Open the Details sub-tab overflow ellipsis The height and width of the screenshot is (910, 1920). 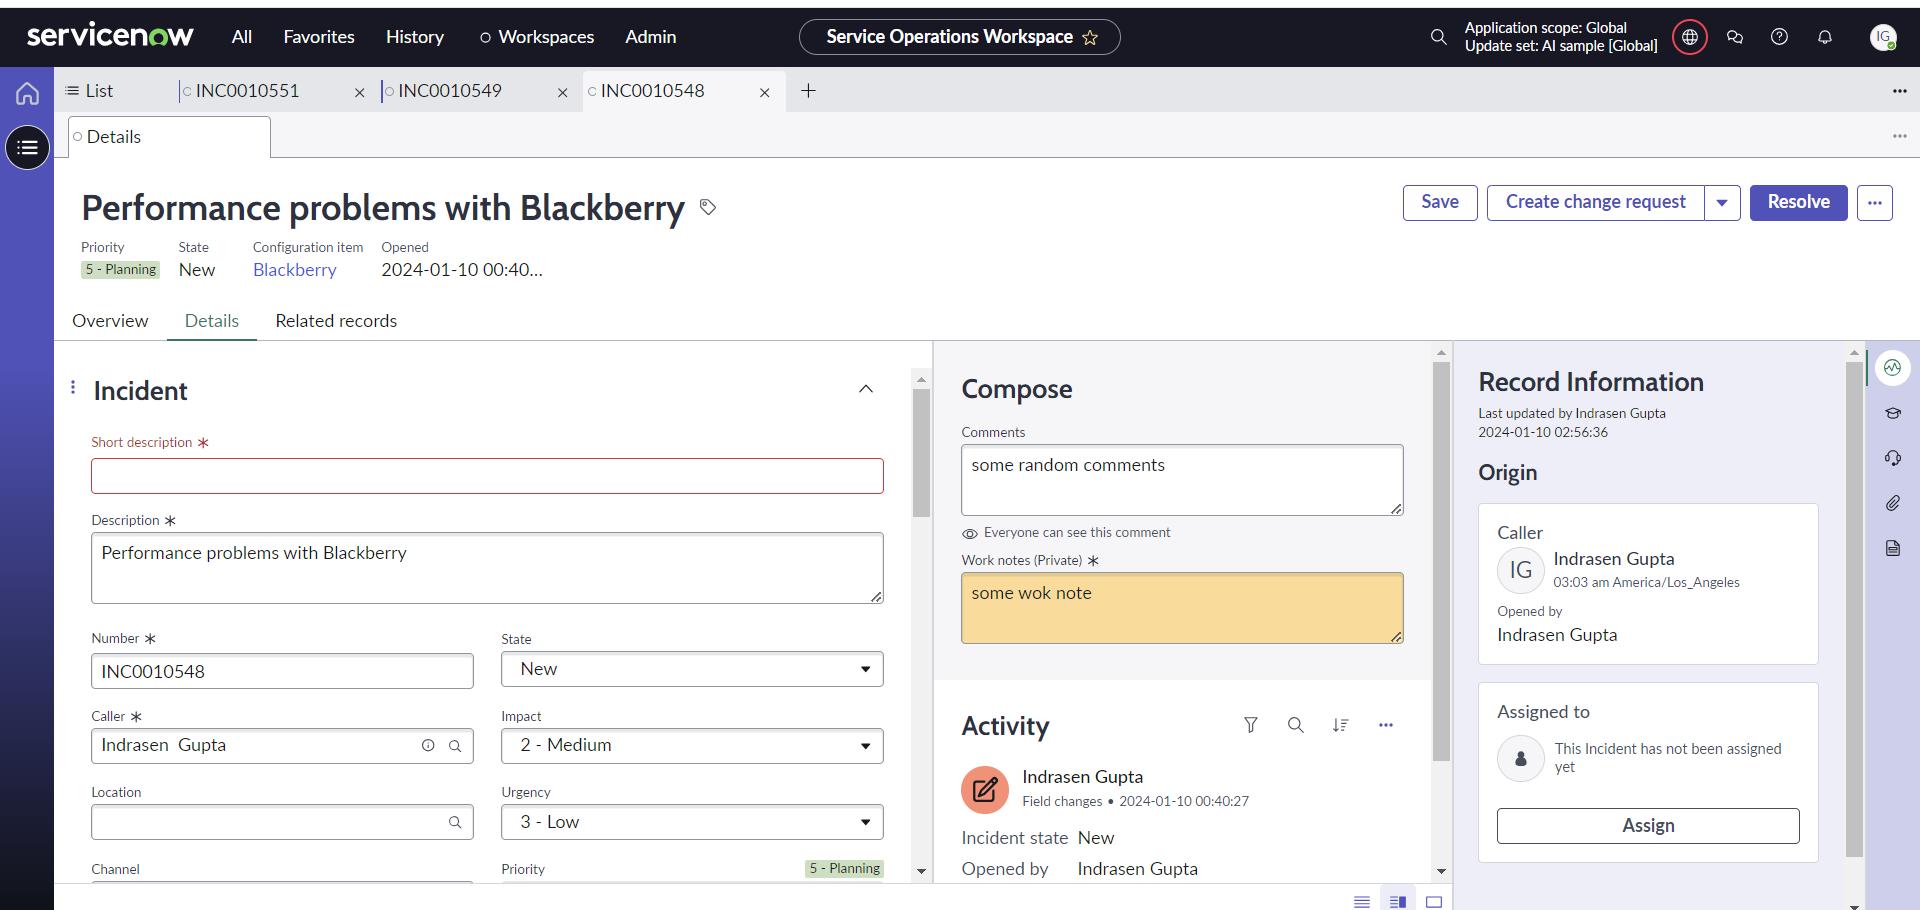click(x=1900, y=136)
